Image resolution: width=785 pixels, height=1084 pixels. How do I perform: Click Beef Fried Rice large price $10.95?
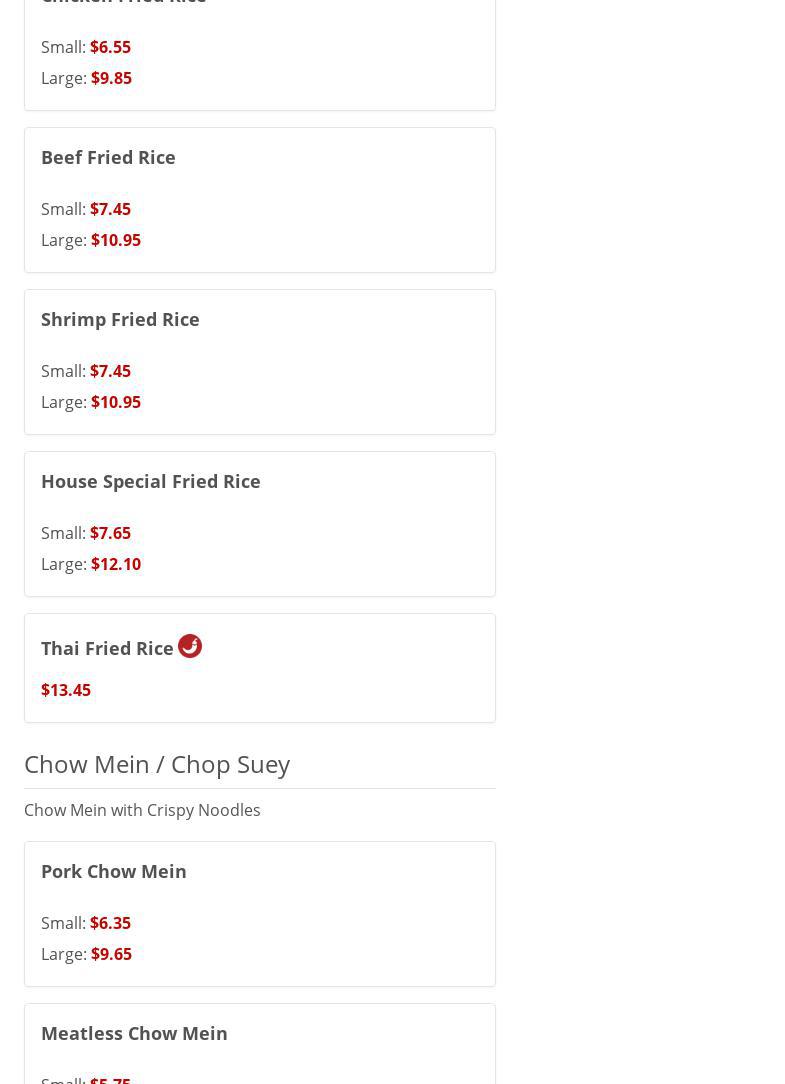[116, 240]
